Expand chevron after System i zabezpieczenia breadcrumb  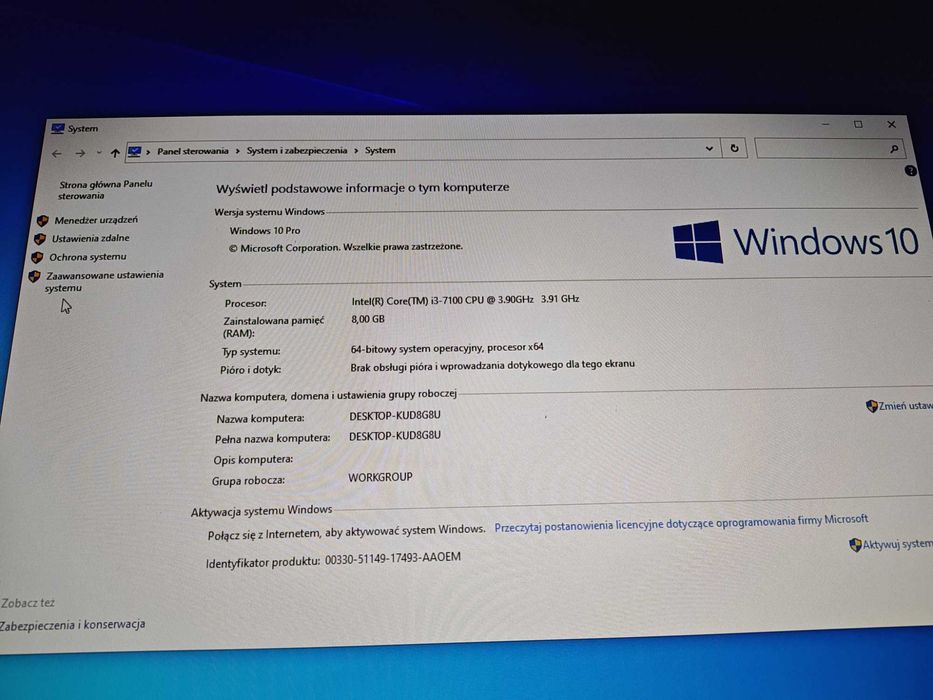click(356, 151)
